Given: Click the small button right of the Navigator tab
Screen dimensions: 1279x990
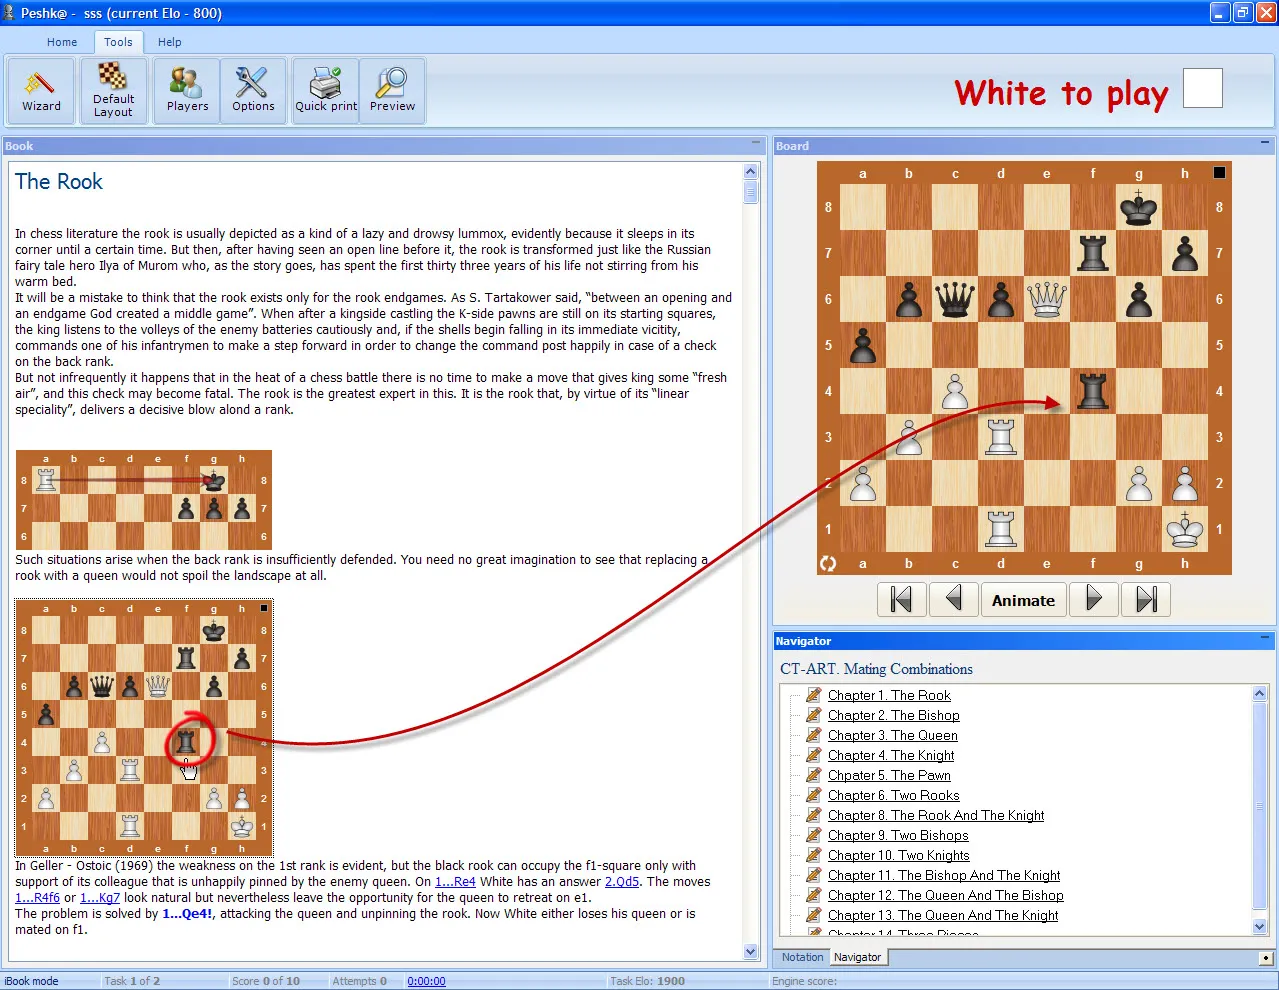Looking at the screenshot, I should coord(1266,958).
